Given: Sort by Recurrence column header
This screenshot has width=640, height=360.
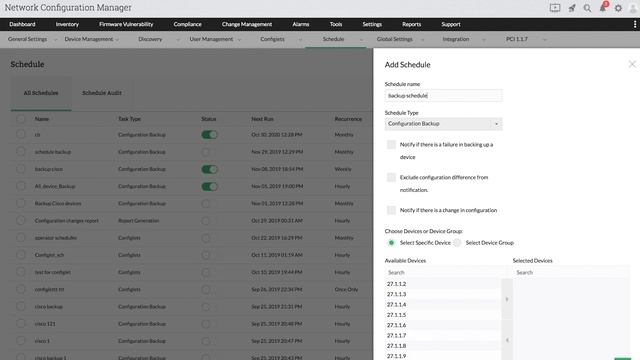Looking at the screenshot, I should pyautogui.click(x=348, y=119).
